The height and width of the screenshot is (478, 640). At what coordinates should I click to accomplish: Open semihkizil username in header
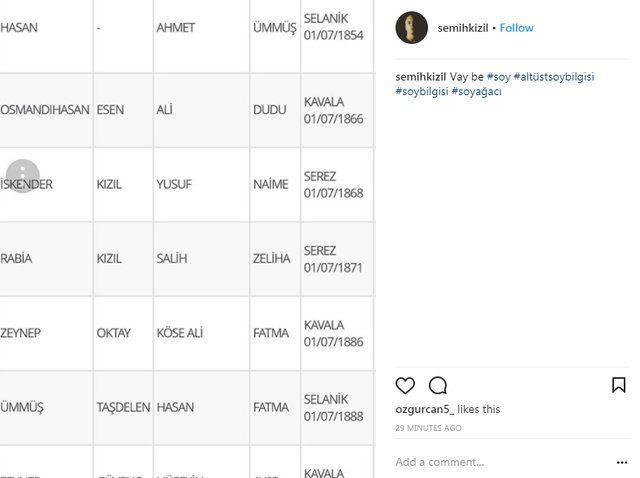click(x=463, y=28)
